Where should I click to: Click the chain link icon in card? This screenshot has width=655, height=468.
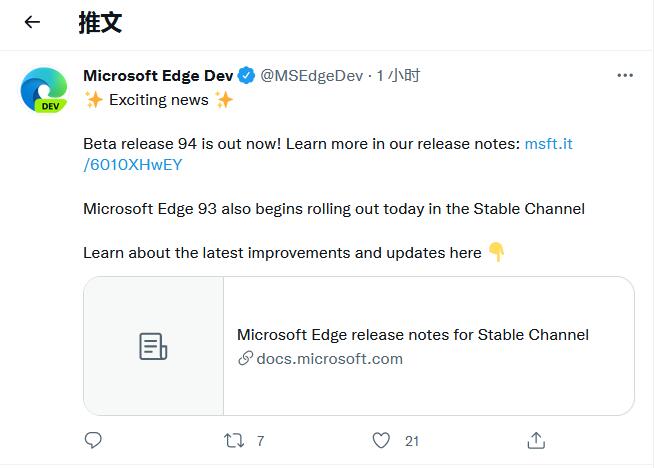pyautogui.click(x=244, y=359)
